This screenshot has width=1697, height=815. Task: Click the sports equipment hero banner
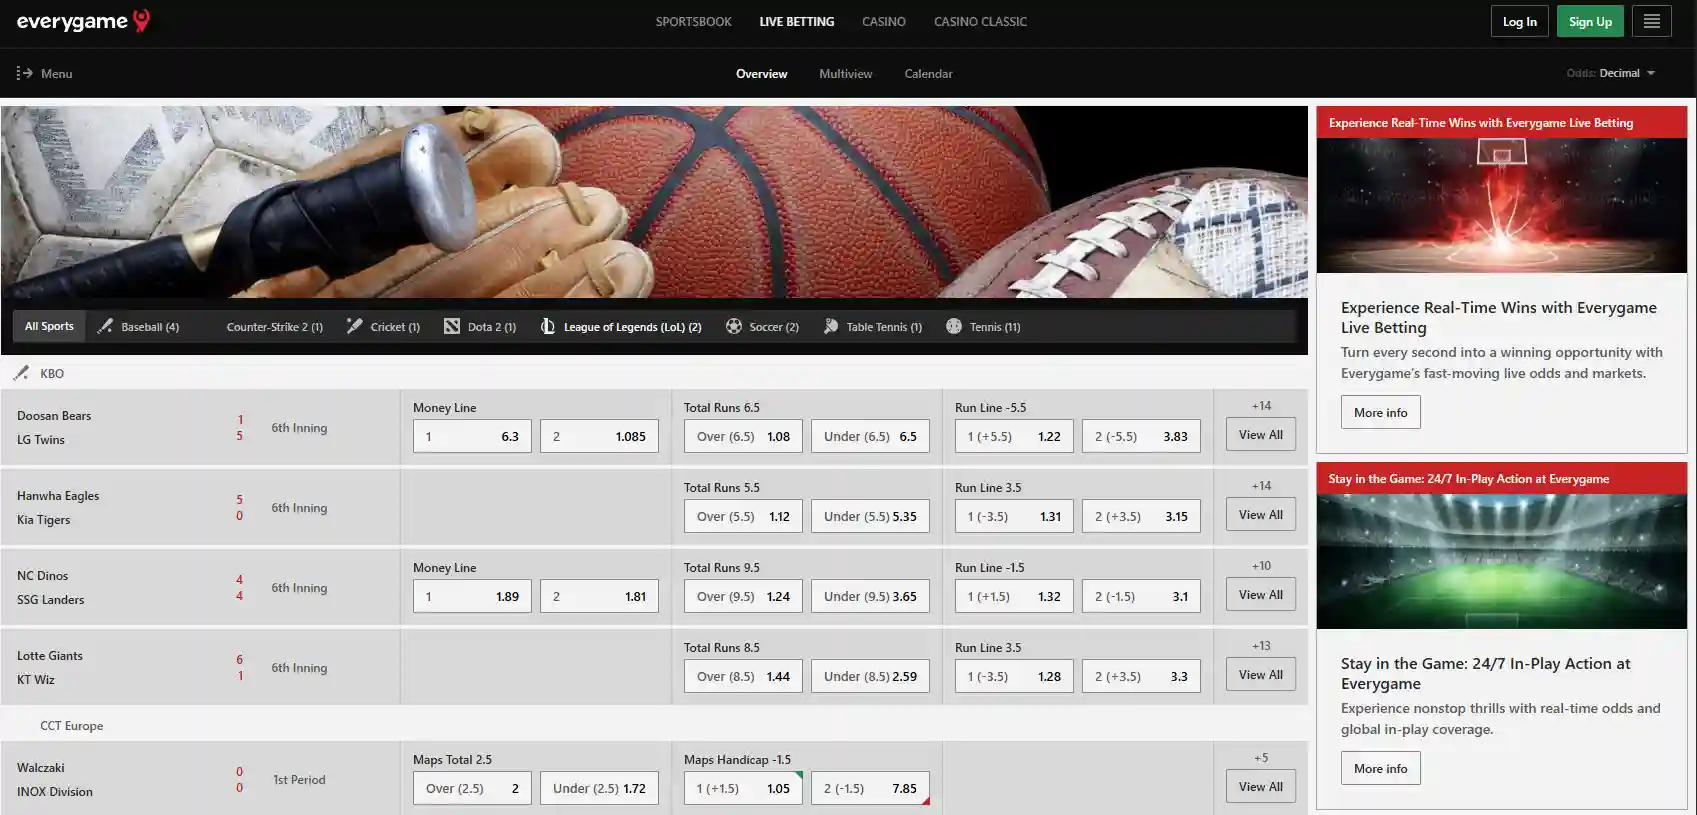(654, 202)
